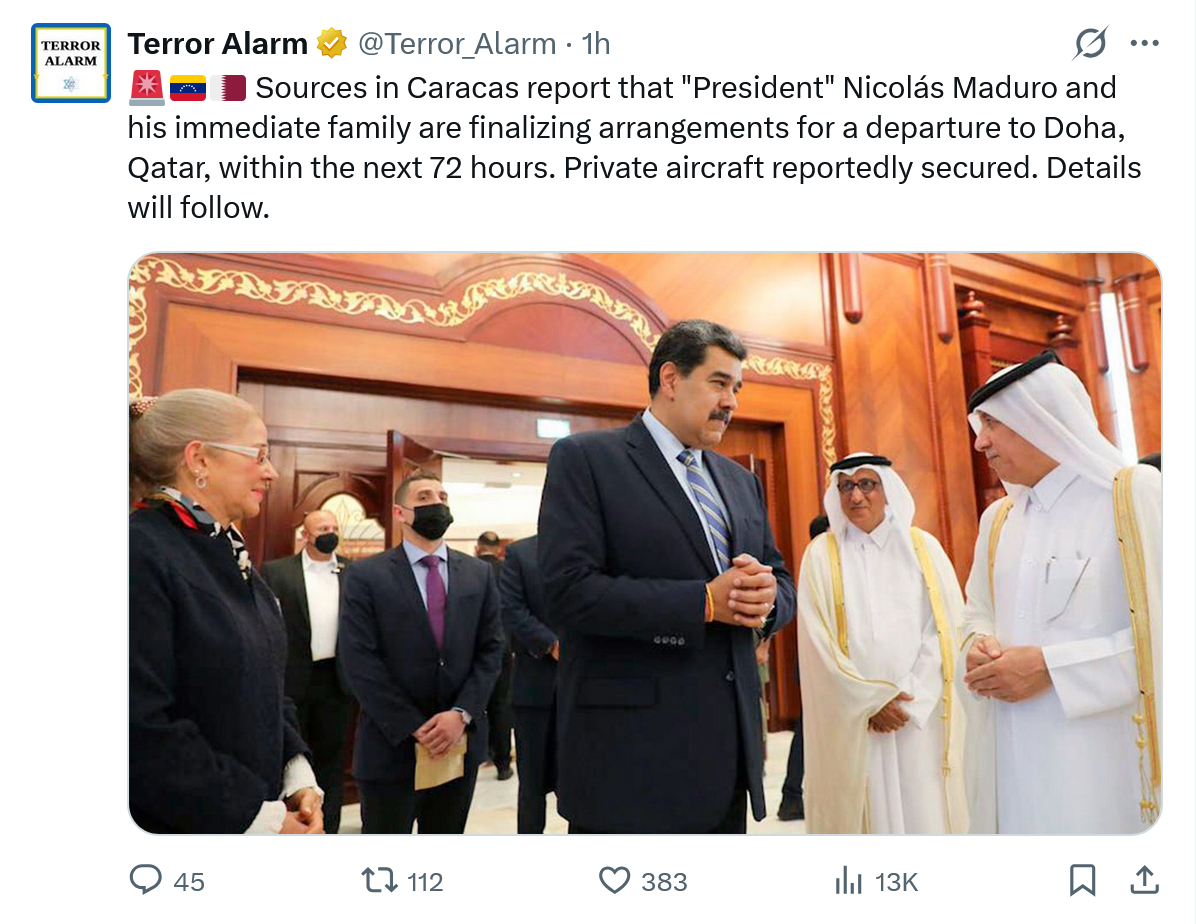Click the 383 likes count
Screen dimensions: 1196x924
(x=664, y=881)
